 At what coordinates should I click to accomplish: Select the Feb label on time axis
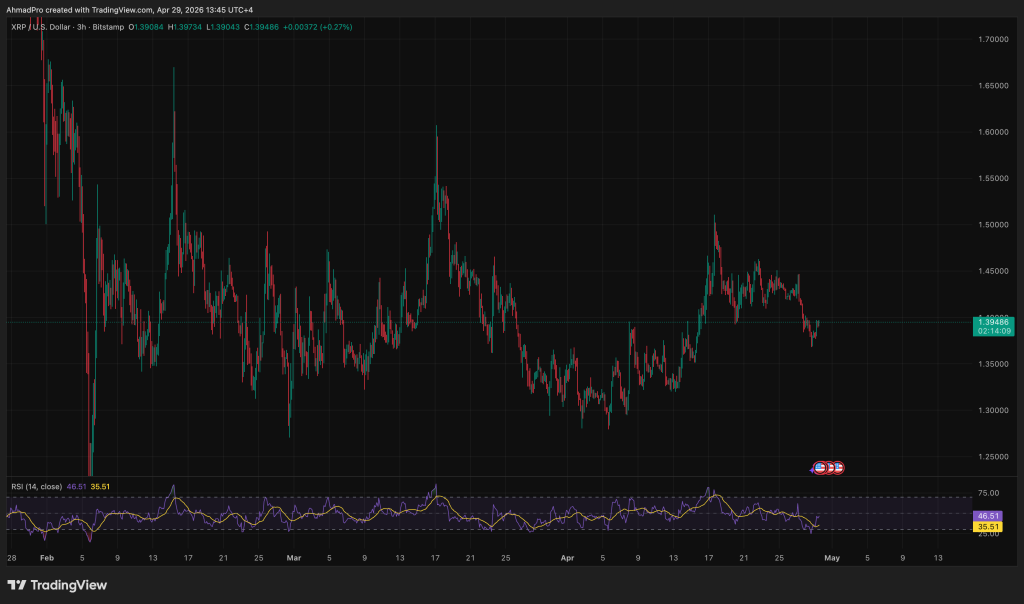47,557
